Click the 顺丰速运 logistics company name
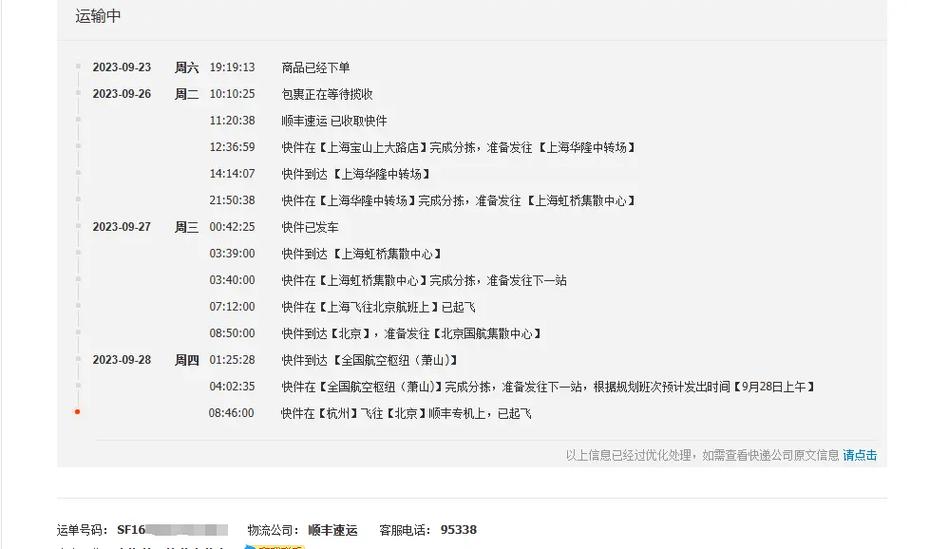 332,530
